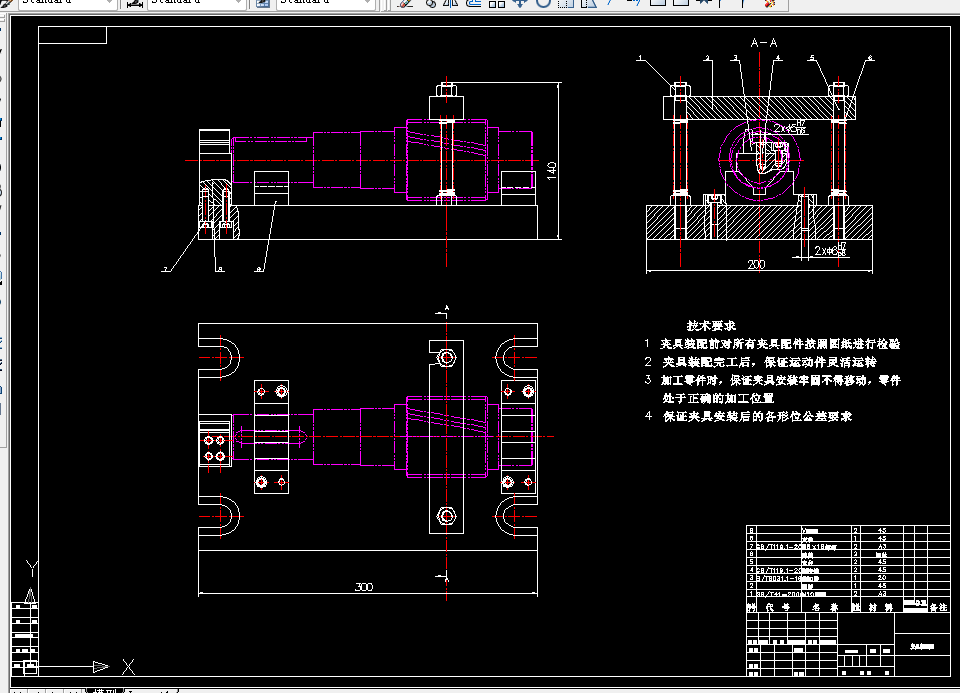Viewport: 960px width, 693px height.
Task: Select the 处于正确的加工位置 text line
Action: pos(718,399)
